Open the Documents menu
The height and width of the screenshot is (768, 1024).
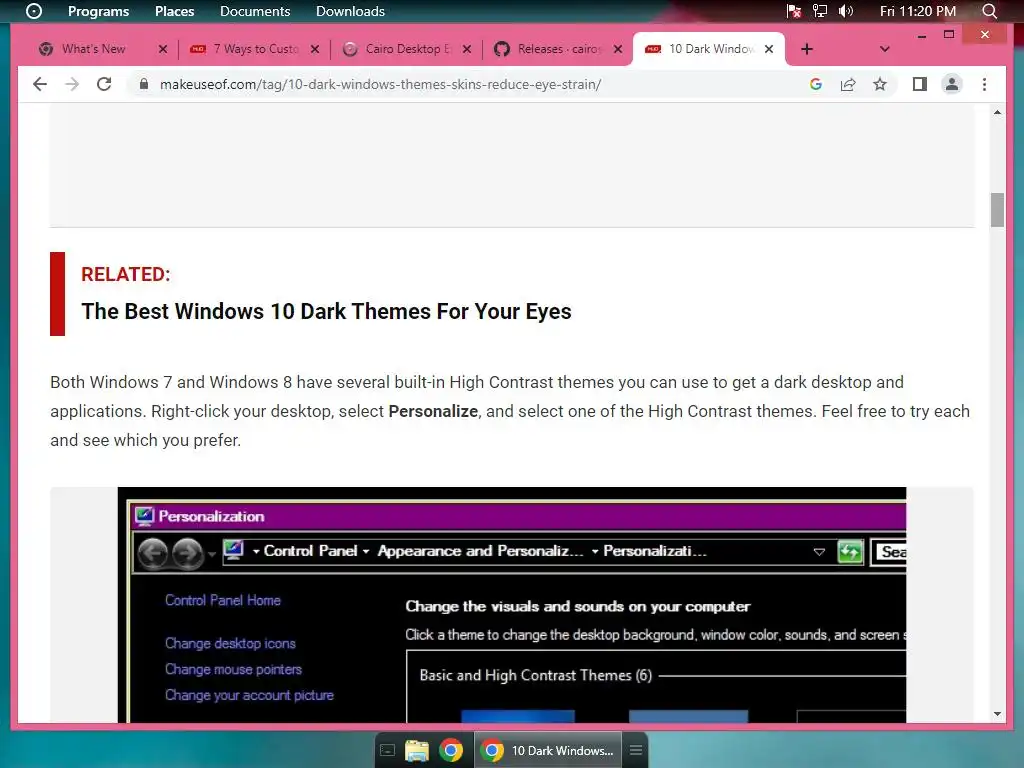255,11
